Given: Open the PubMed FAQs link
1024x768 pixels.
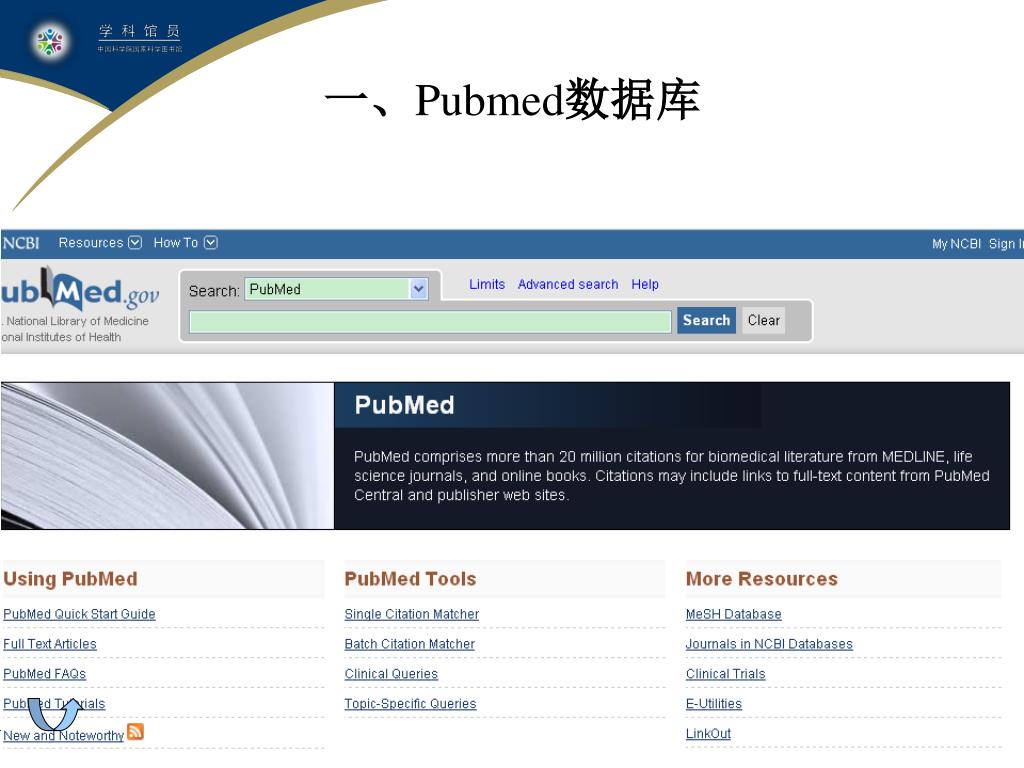Looking at the screenshot, I should tap(44, 674).
